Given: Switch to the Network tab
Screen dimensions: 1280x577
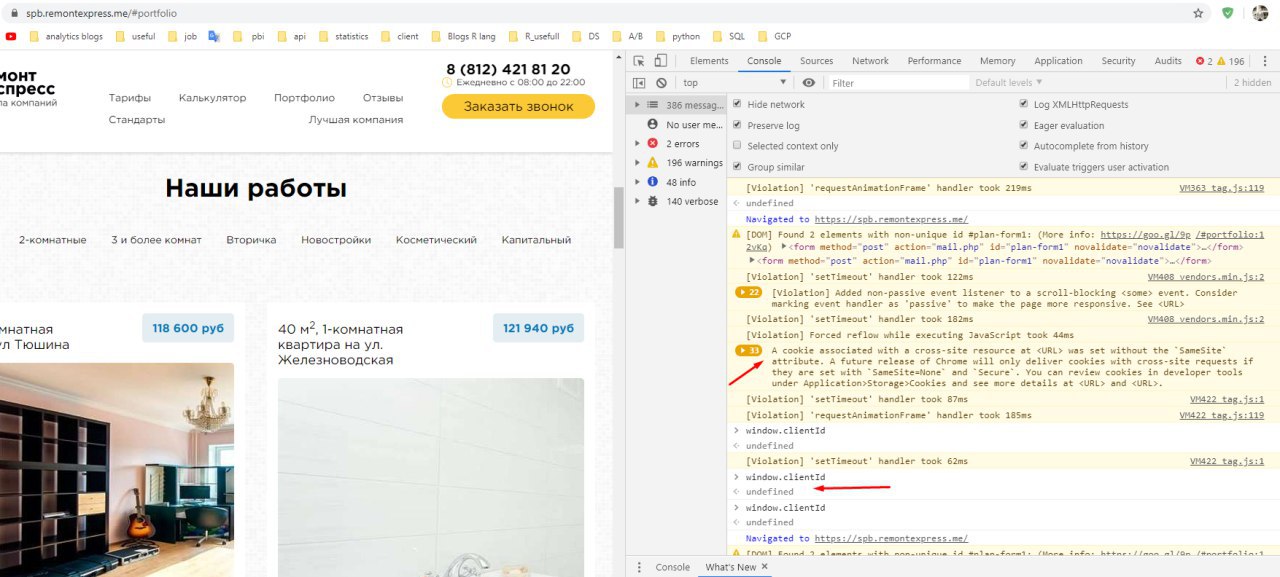Looking at the screenshot, I should 870,61.
